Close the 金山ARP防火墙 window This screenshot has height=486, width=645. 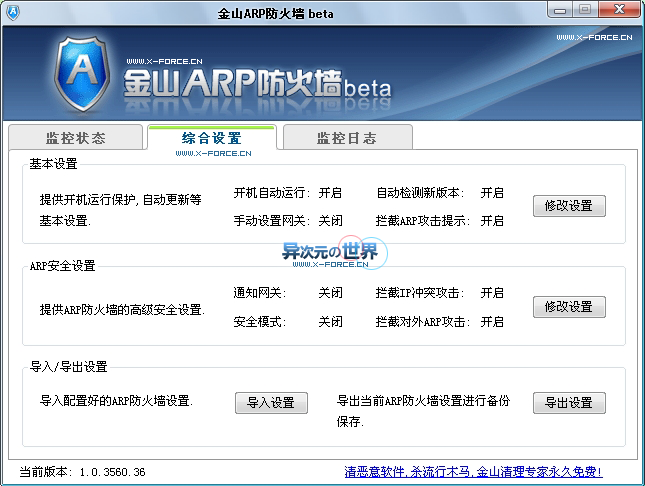619,10
